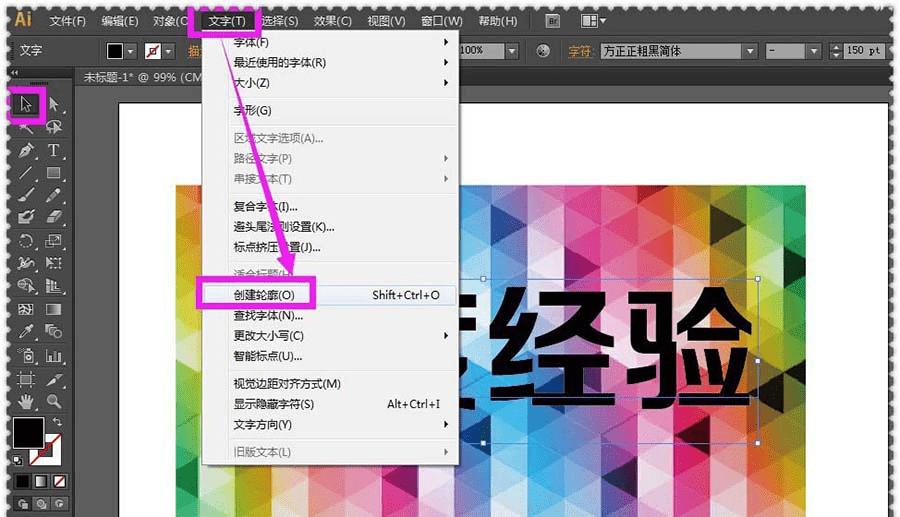Expand 文字方向(Y) submenu
The height and width of the screenshot is (517, 900).
click(331, 425)
